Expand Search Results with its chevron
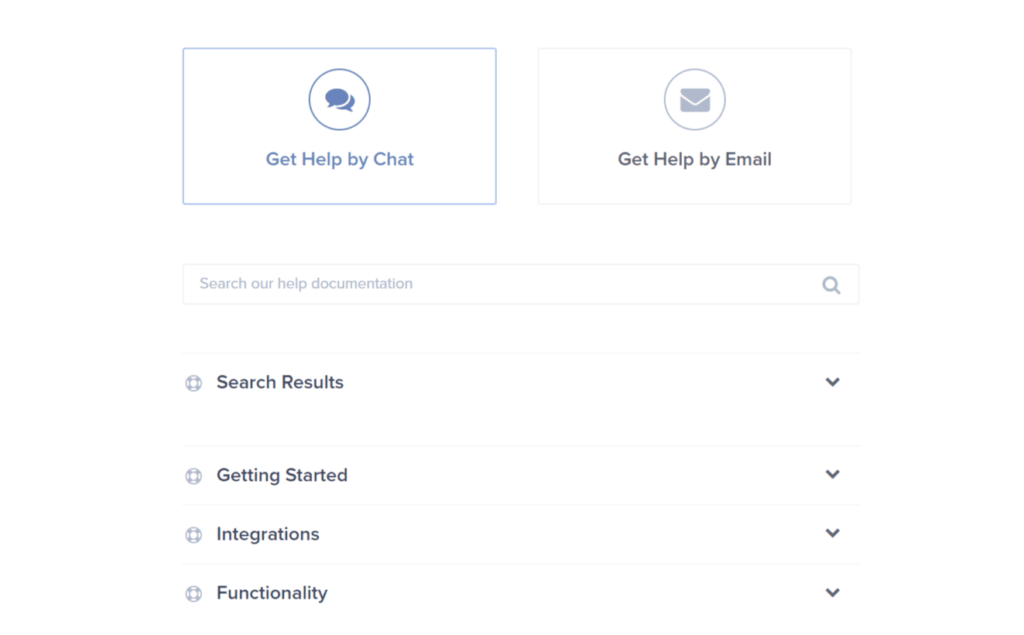1024x635 pixels. pos(832,382)
